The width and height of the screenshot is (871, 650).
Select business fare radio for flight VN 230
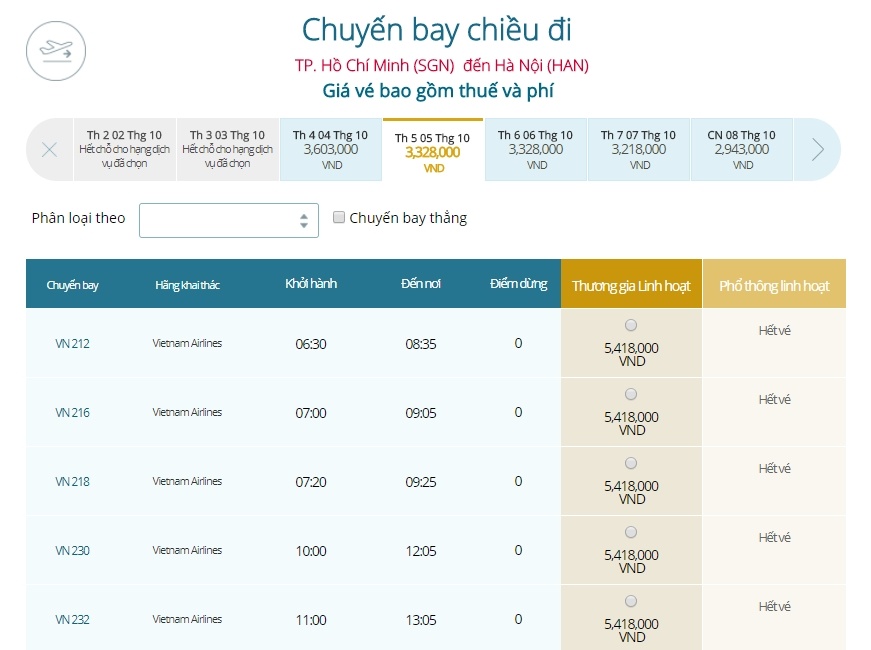pos(631,532)
